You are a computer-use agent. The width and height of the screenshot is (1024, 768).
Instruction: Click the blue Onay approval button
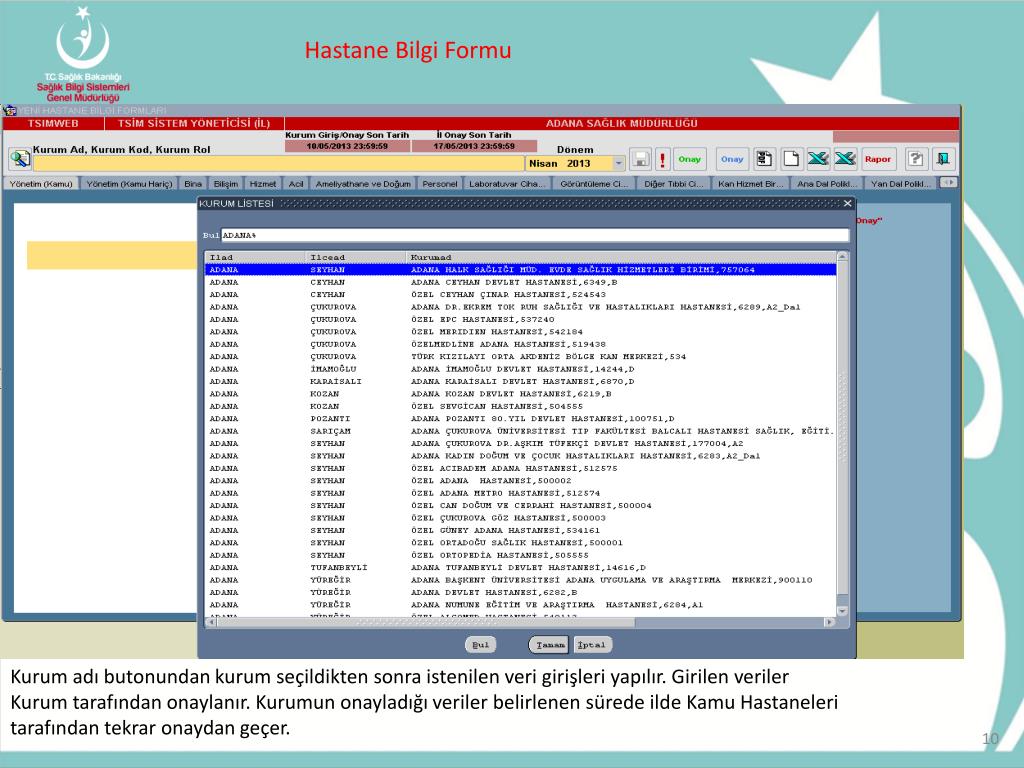[x=732, y=159]
